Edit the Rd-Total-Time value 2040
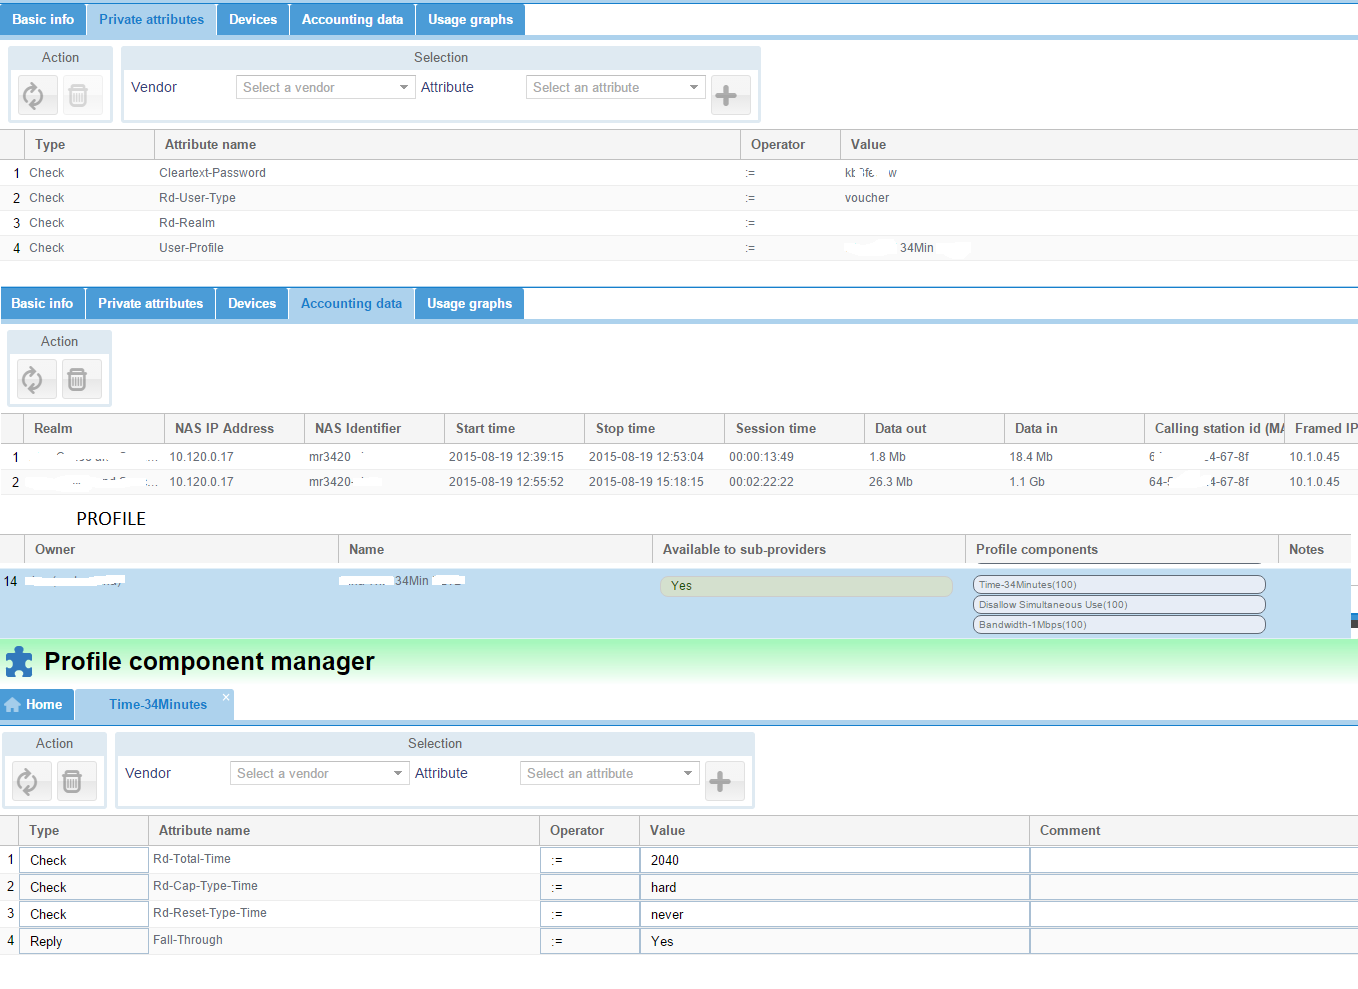 coord(835,860)
